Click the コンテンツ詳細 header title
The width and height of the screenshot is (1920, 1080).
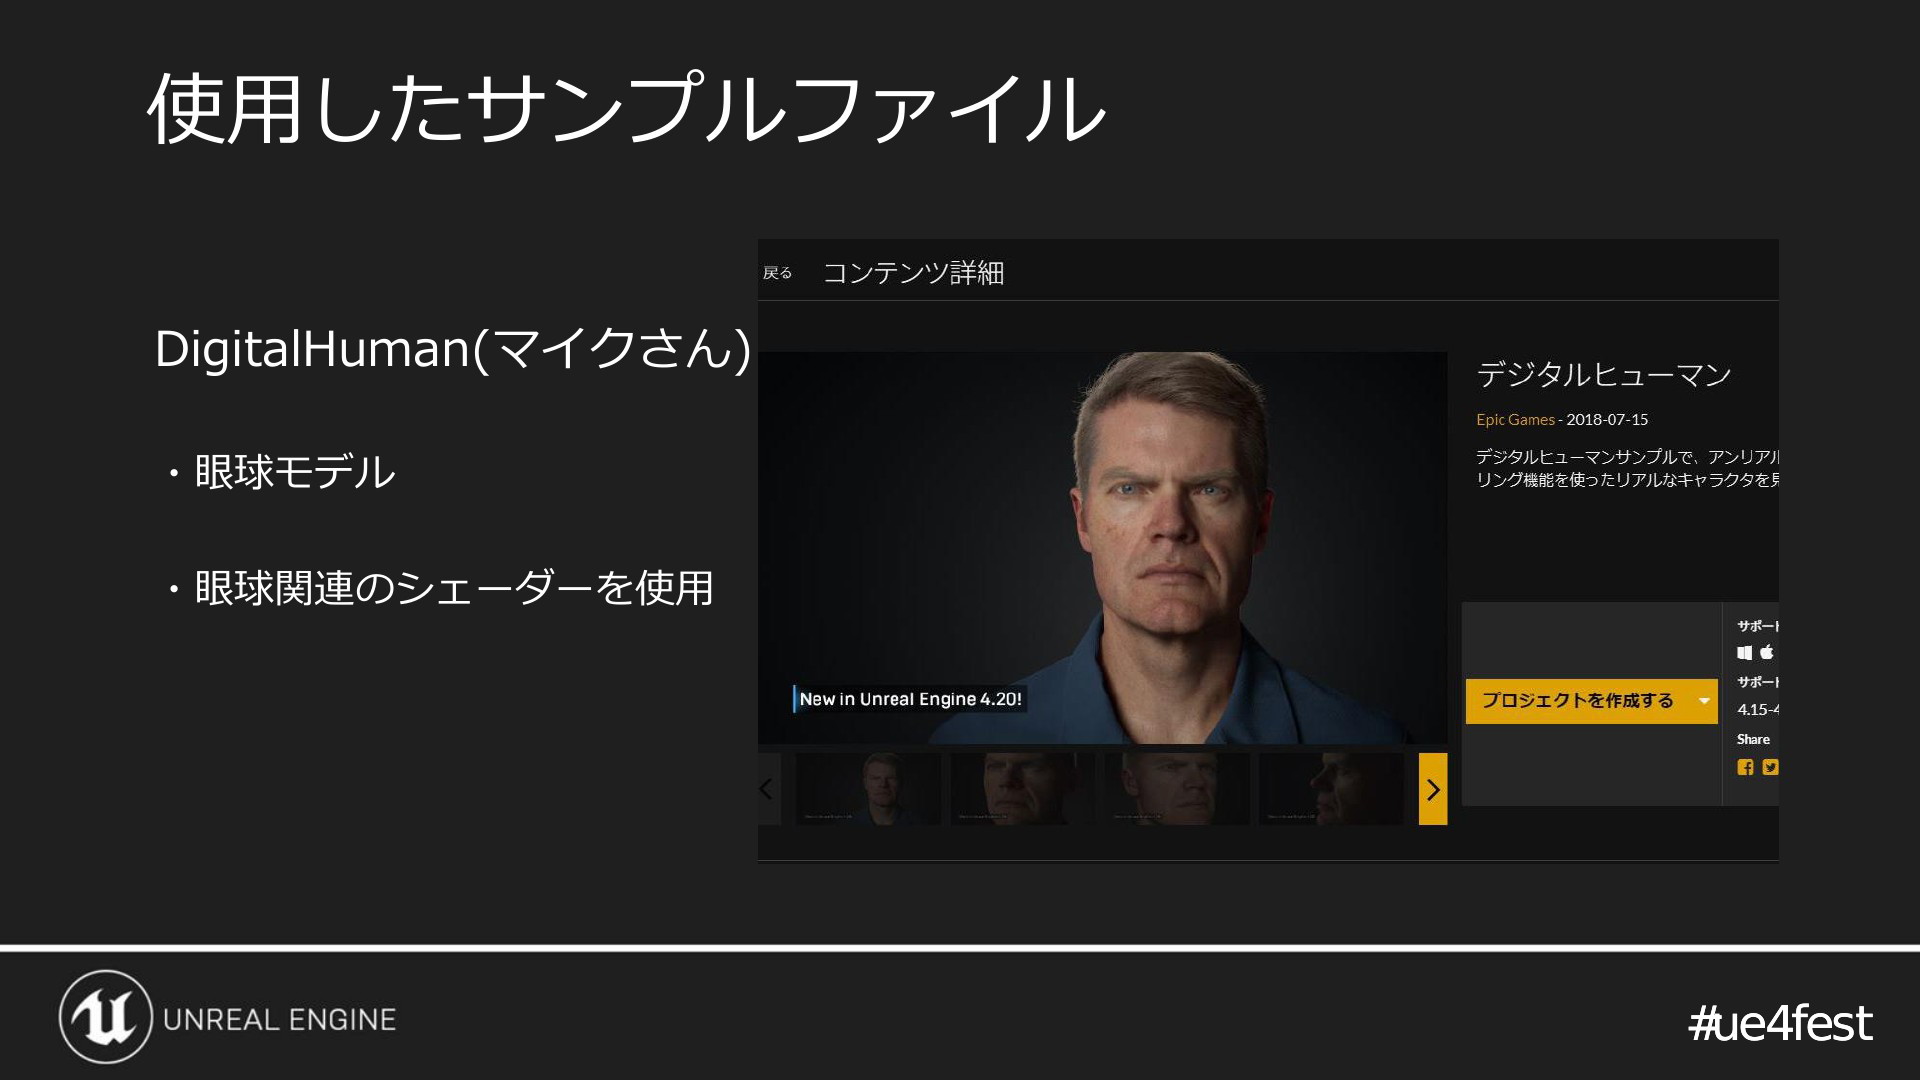click(913, 273)
